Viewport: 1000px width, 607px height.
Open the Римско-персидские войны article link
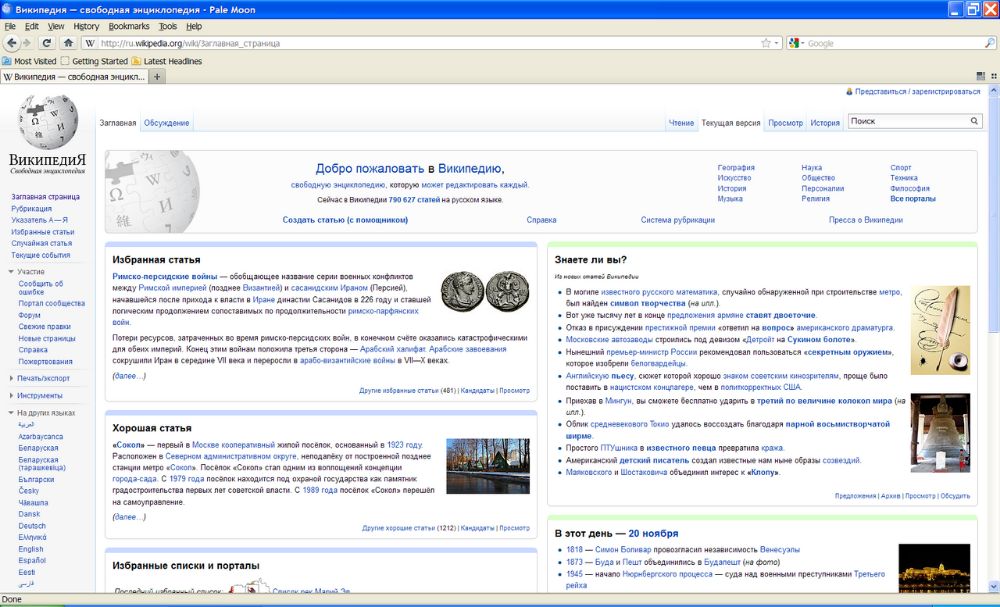coord(165,277)
